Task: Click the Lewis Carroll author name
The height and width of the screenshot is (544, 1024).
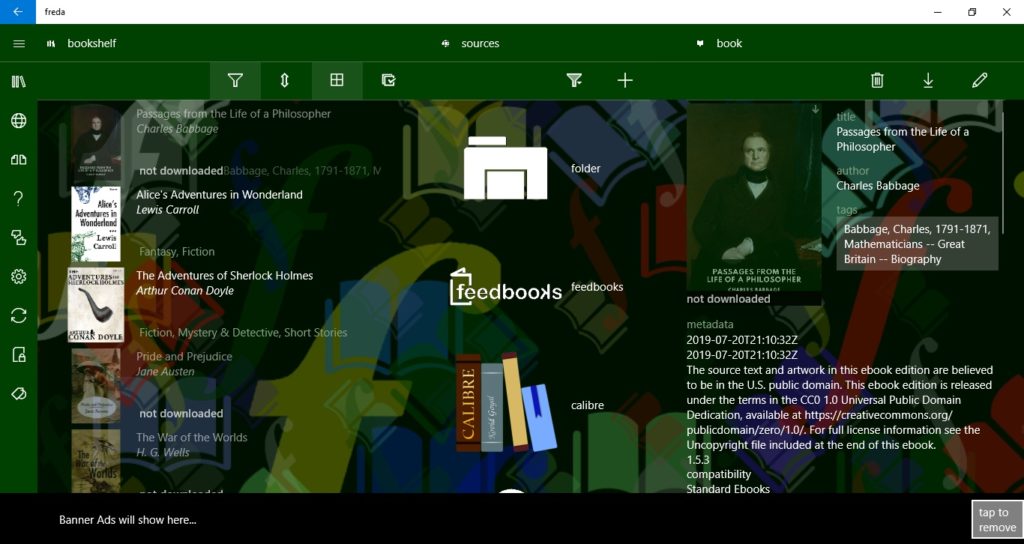Action: 167,210
